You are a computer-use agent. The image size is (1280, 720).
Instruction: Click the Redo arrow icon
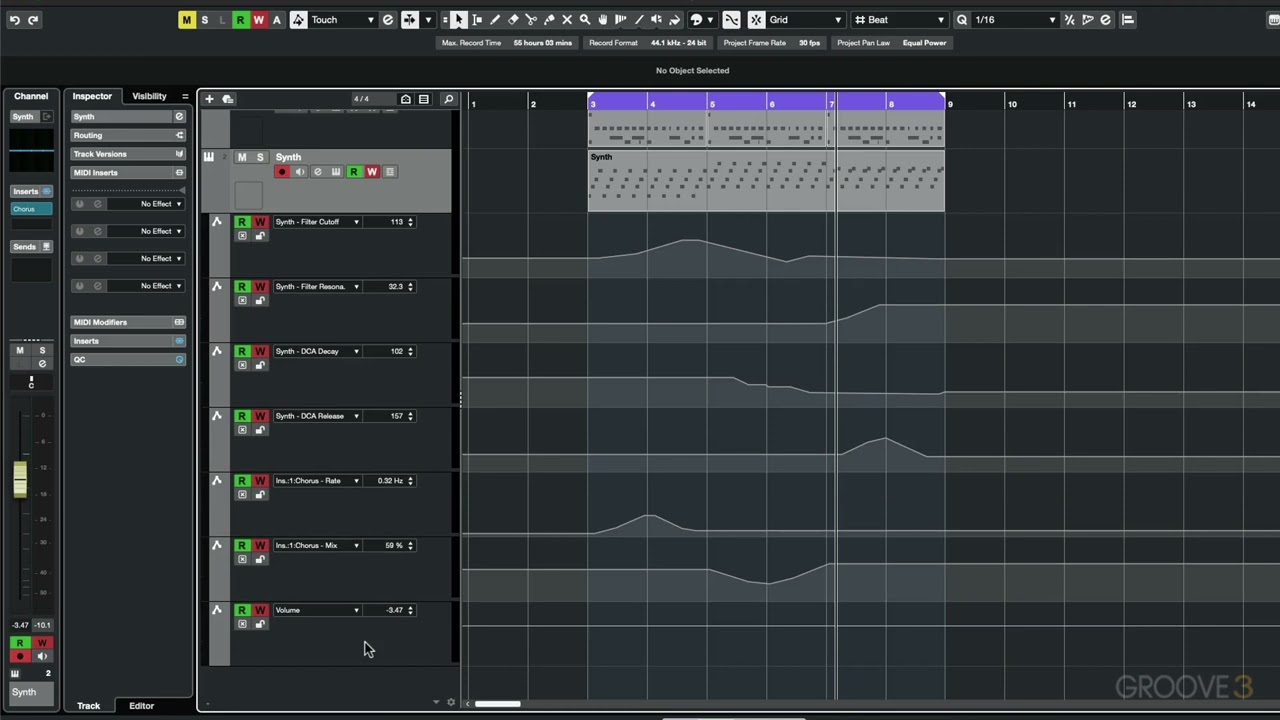coord(33,20)
